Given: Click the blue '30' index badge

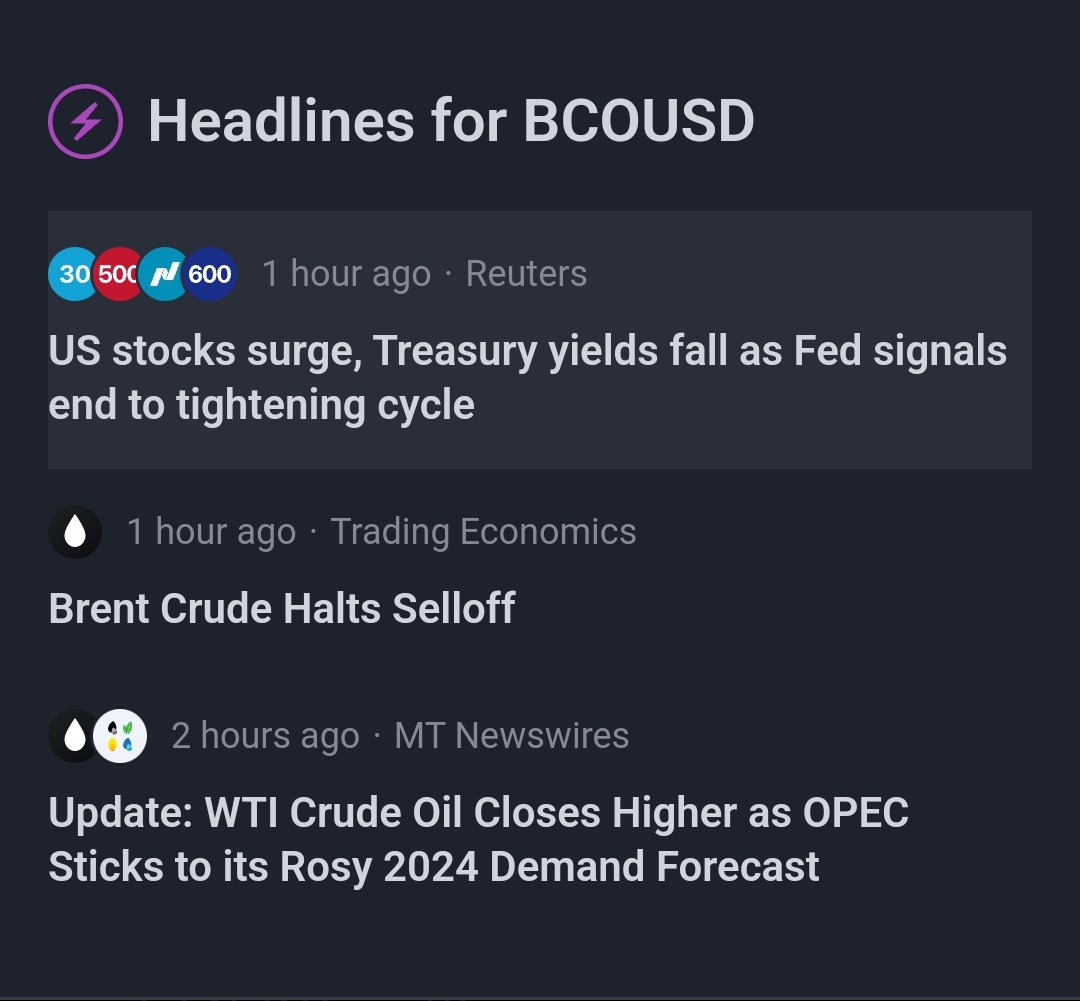Looking at the screenshot, I should [x=72, y=274].
